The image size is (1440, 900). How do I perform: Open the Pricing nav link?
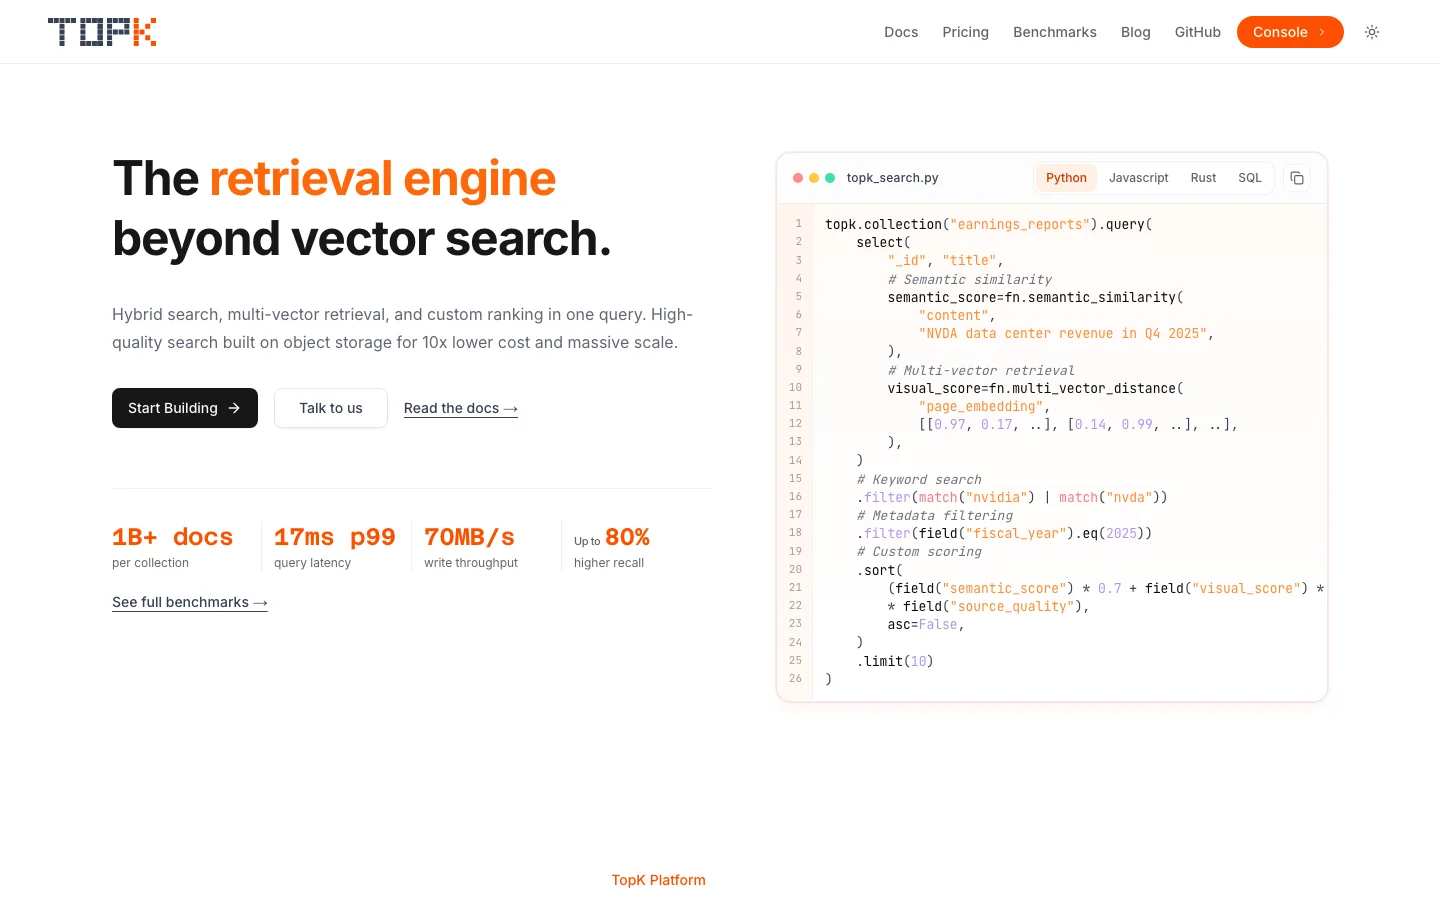click(x=965, y=32)
